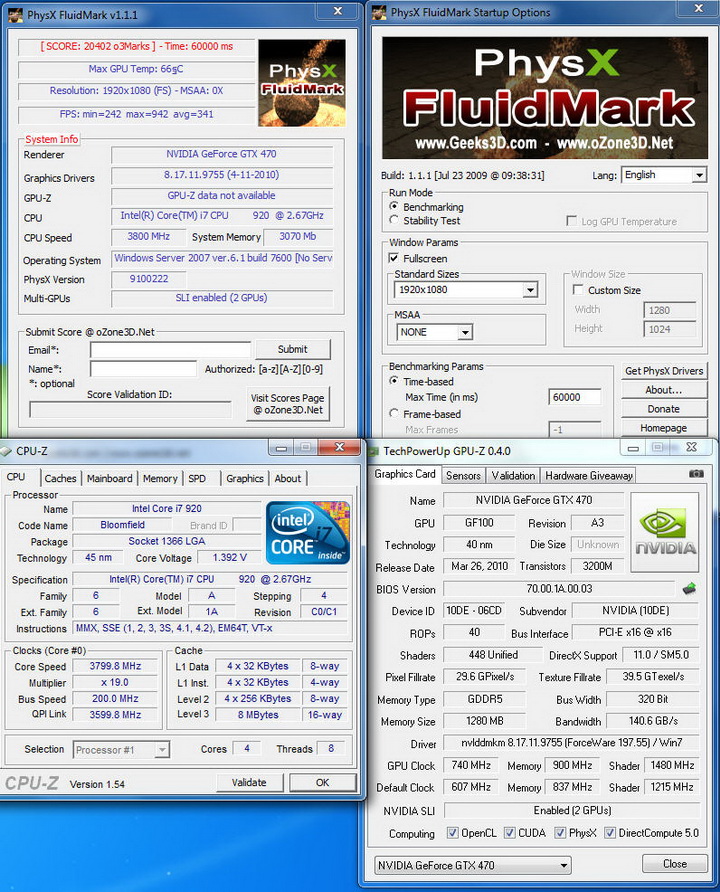The width and height of the screenshot is (720, 892).
Task: Select the Graphics Card tab in GPU-Z
Action: [x=405, y=474]
